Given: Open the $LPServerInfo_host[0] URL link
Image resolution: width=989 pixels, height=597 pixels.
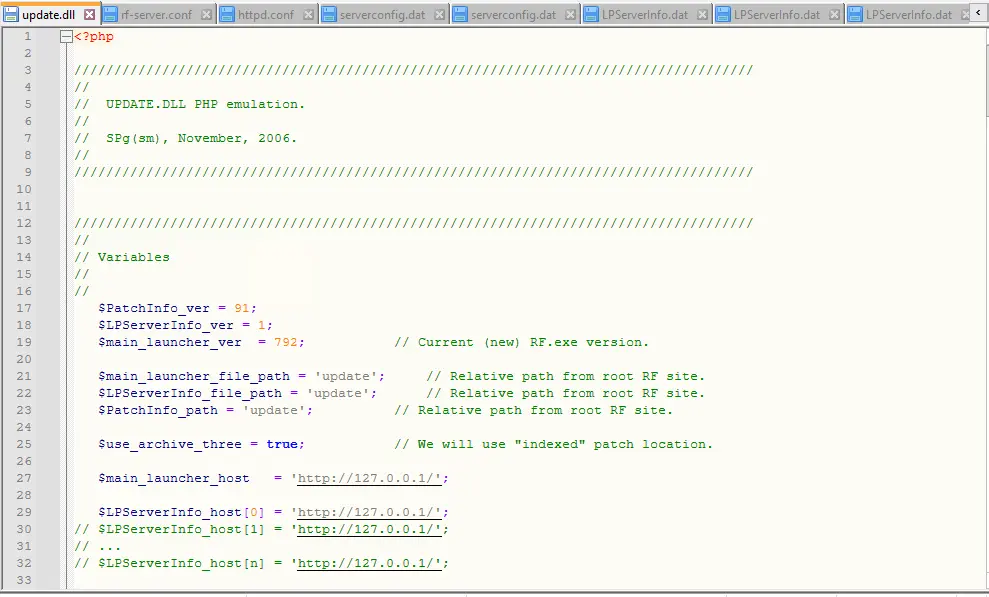Looking at the screenshot, I should click(x=369, y=512).
